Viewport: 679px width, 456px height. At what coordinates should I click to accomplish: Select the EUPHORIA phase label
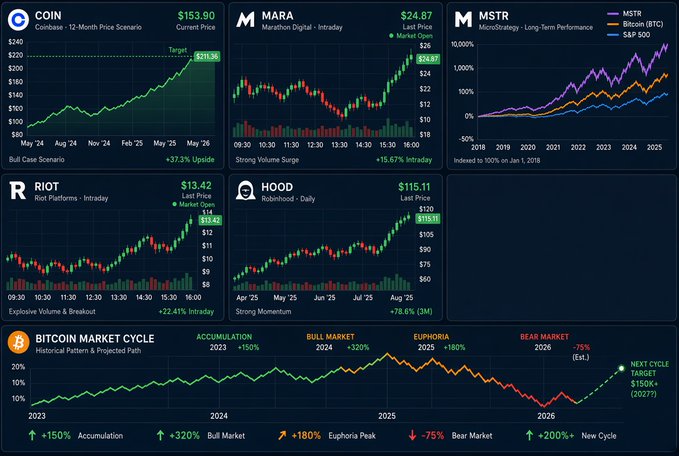[431, 337]
